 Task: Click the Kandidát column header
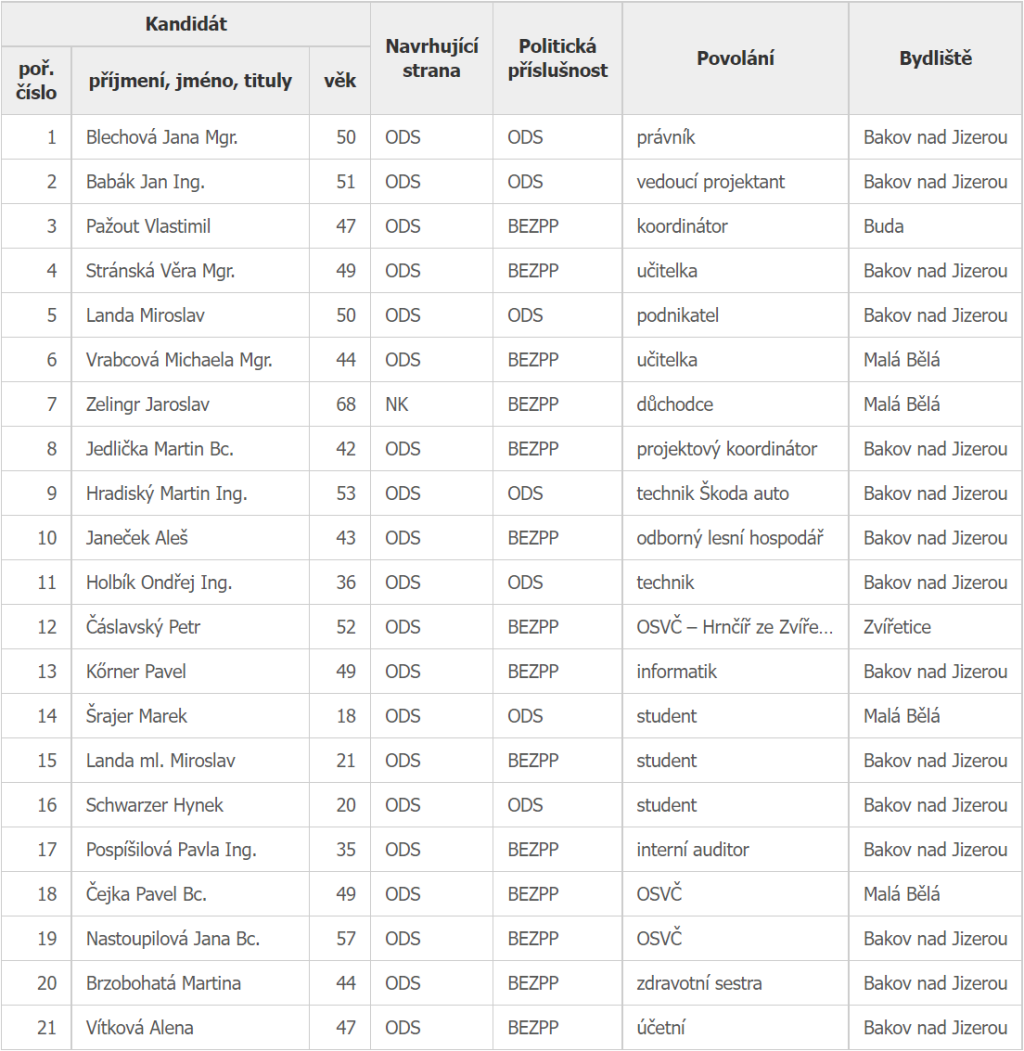[186, 24]
